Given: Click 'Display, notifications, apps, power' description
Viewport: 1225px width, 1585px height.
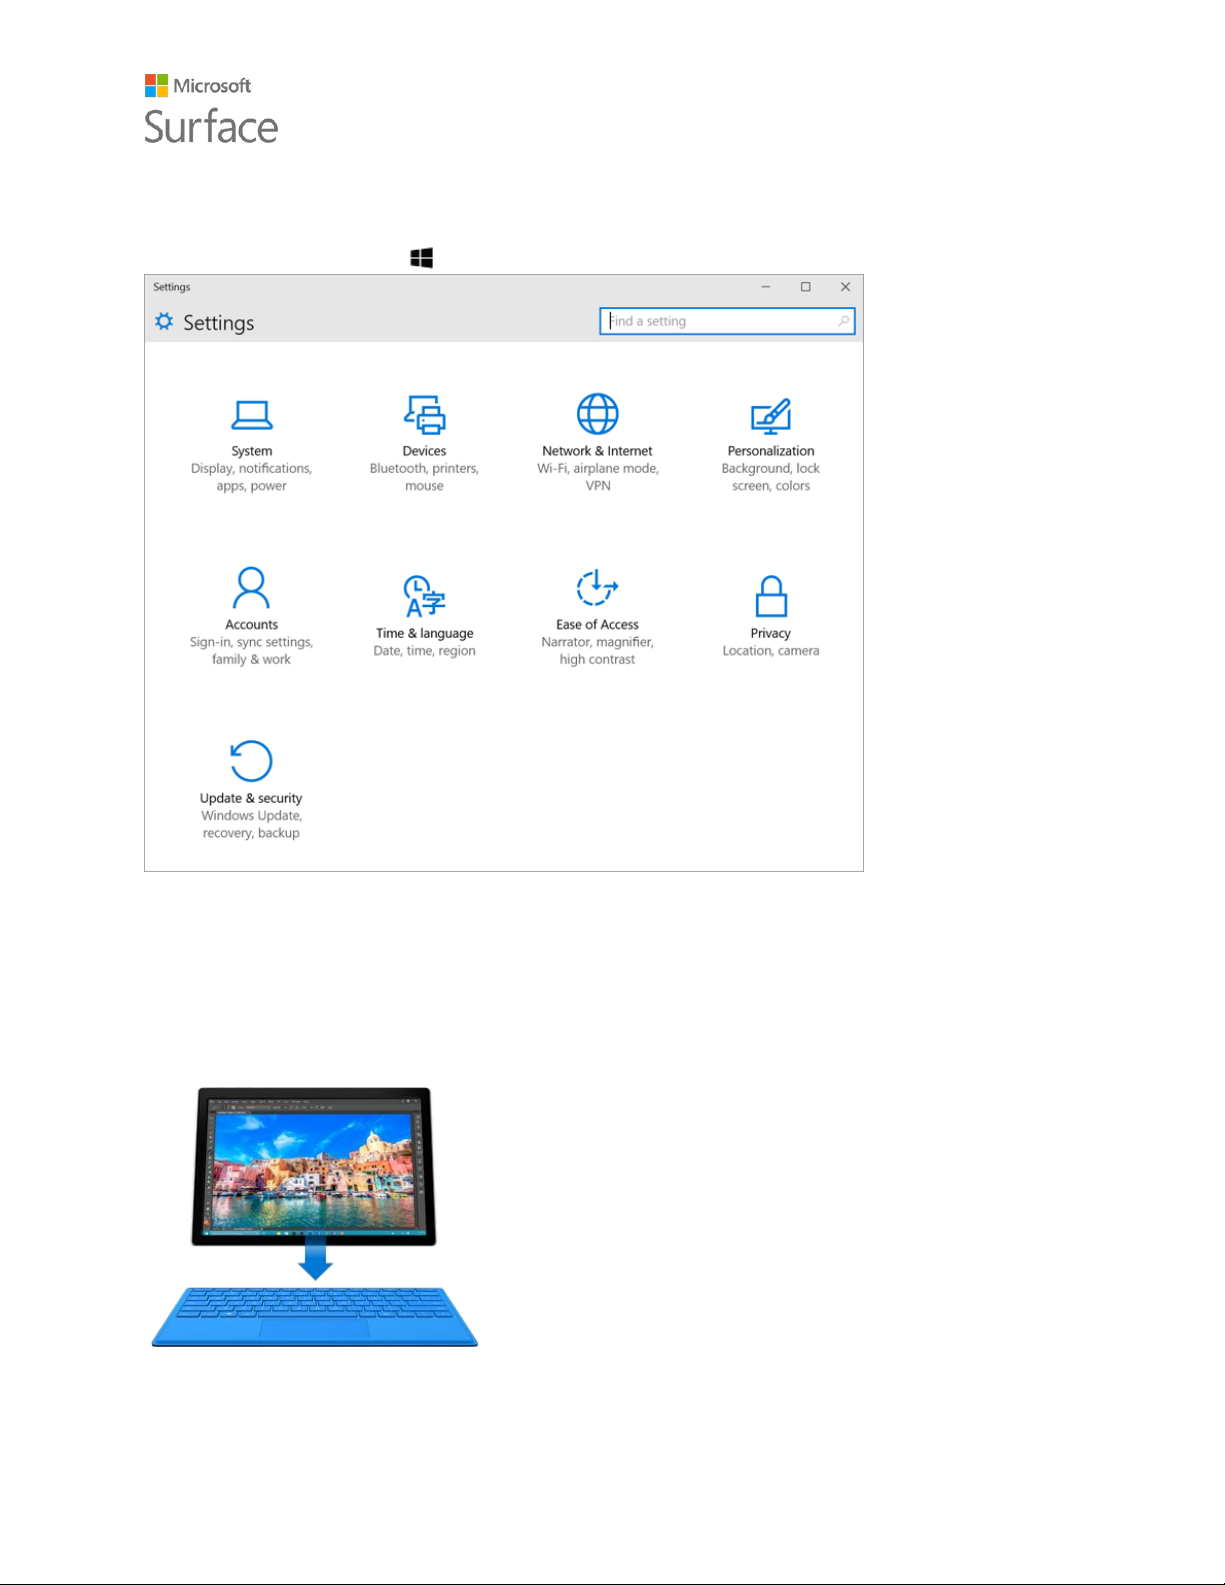Looking at the screenshot, I should coord(252,477).
